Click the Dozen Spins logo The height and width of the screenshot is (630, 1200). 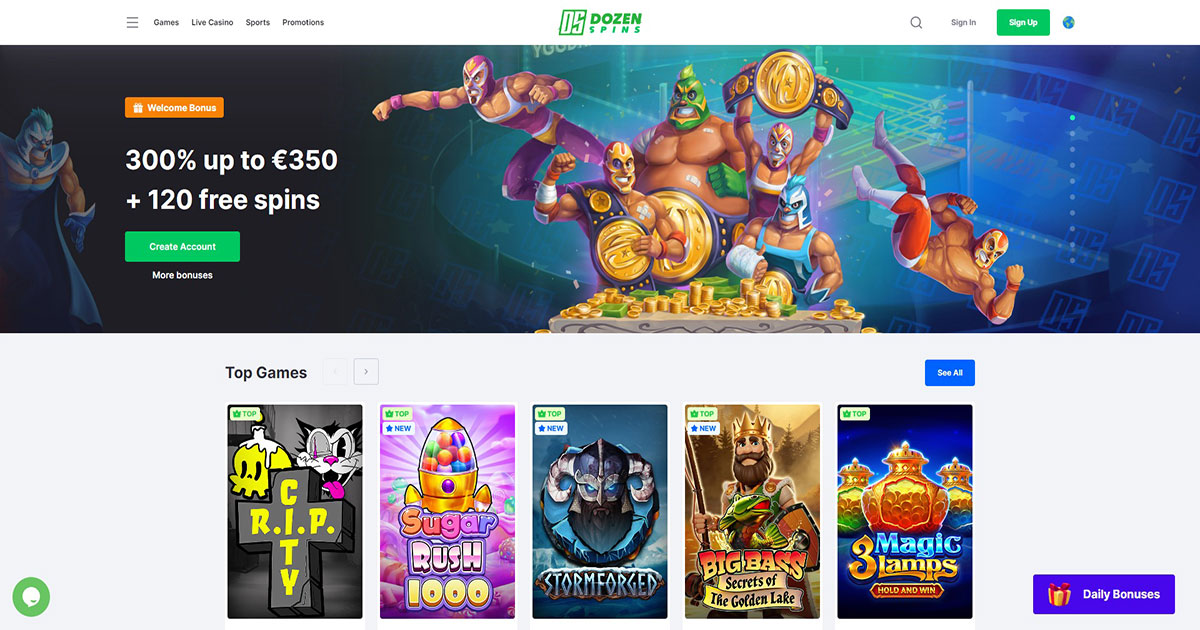point(600,22)
